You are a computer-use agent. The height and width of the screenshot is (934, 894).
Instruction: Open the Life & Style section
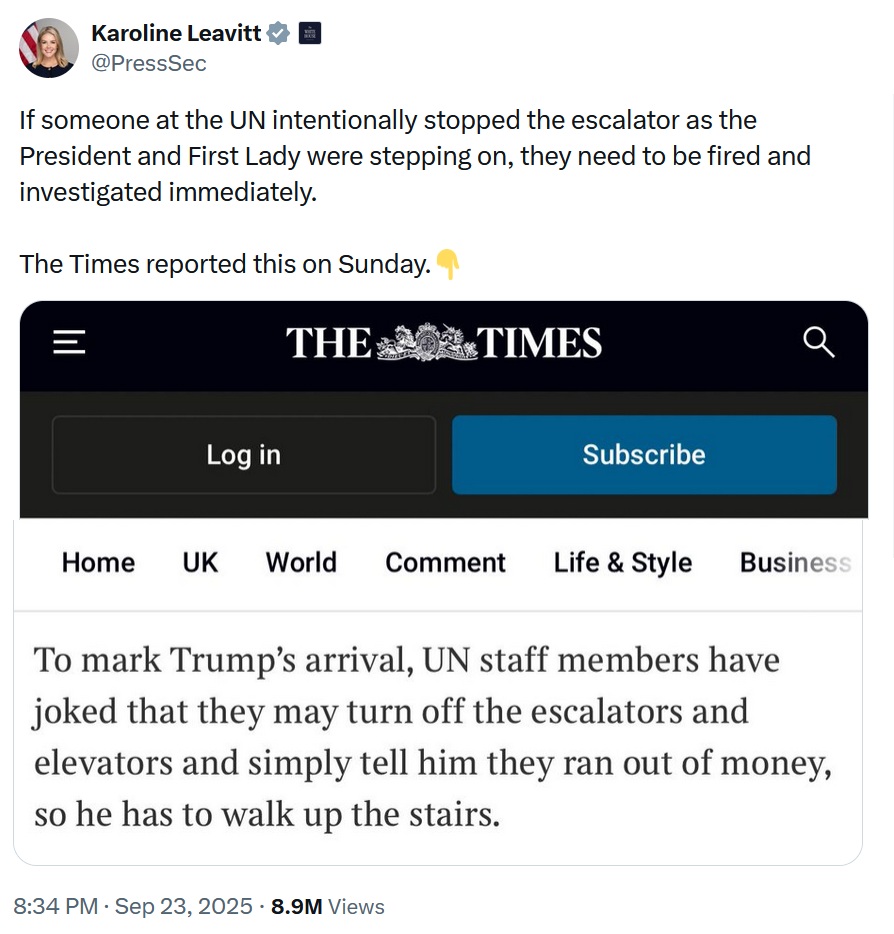click(622, 563)
